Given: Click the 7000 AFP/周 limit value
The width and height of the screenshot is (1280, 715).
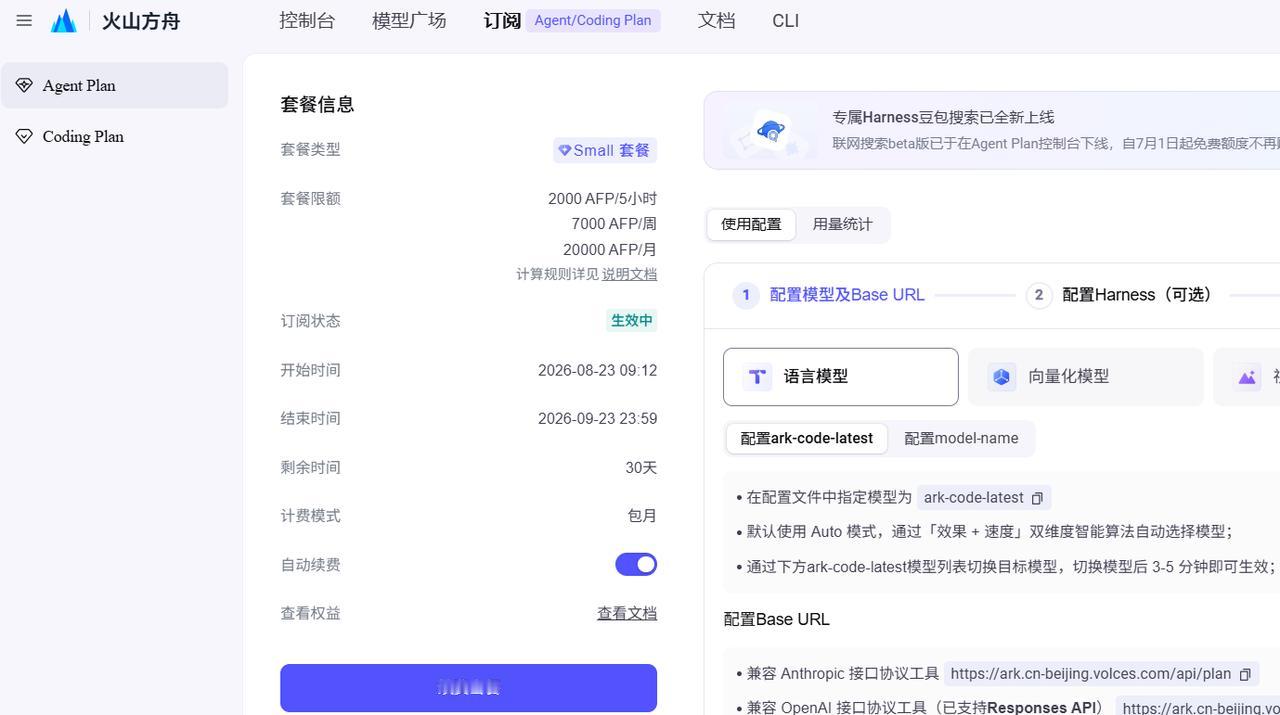Looking at the screenshot, I should coord(614,224).
